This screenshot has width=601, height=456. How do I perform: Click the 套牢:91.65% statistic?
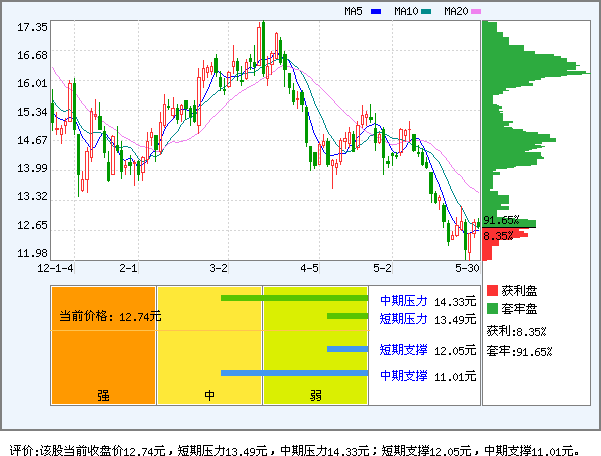point(519,351)
